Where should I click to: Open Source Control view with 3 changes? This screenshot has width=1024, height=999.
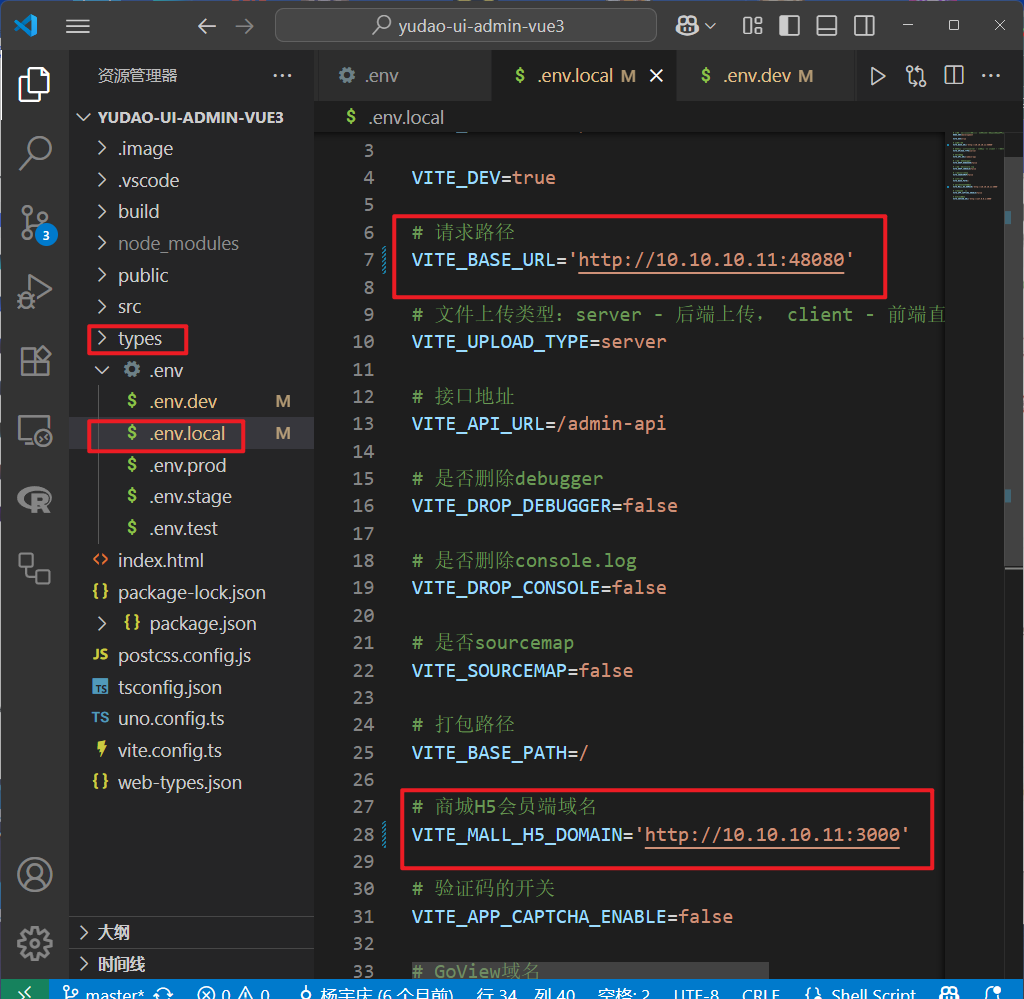click(35, 223)
